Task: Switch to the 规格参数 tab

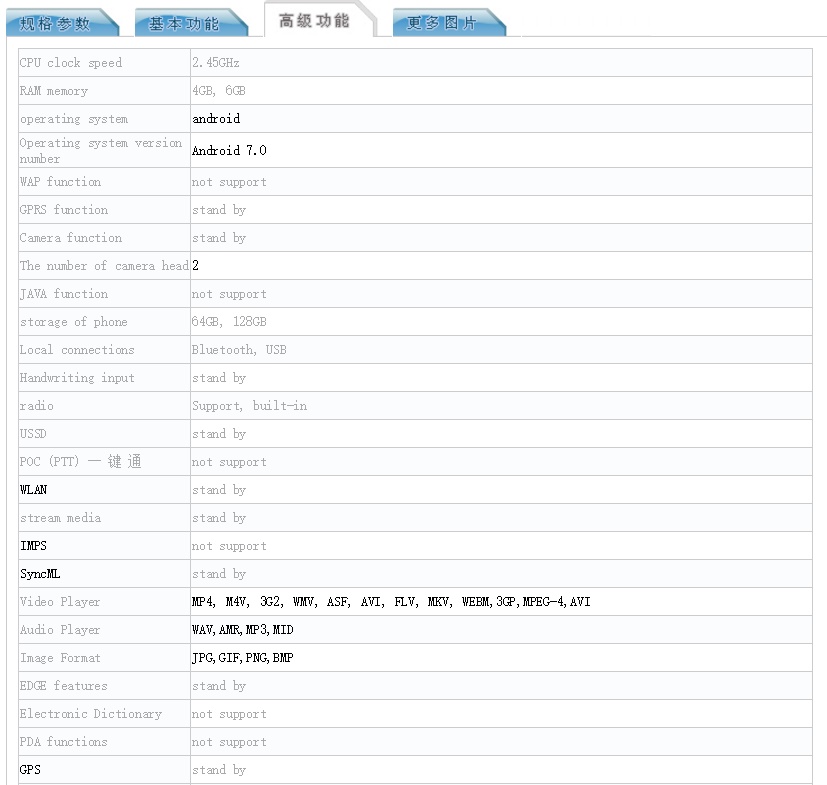Action: [x=62, y=20]
